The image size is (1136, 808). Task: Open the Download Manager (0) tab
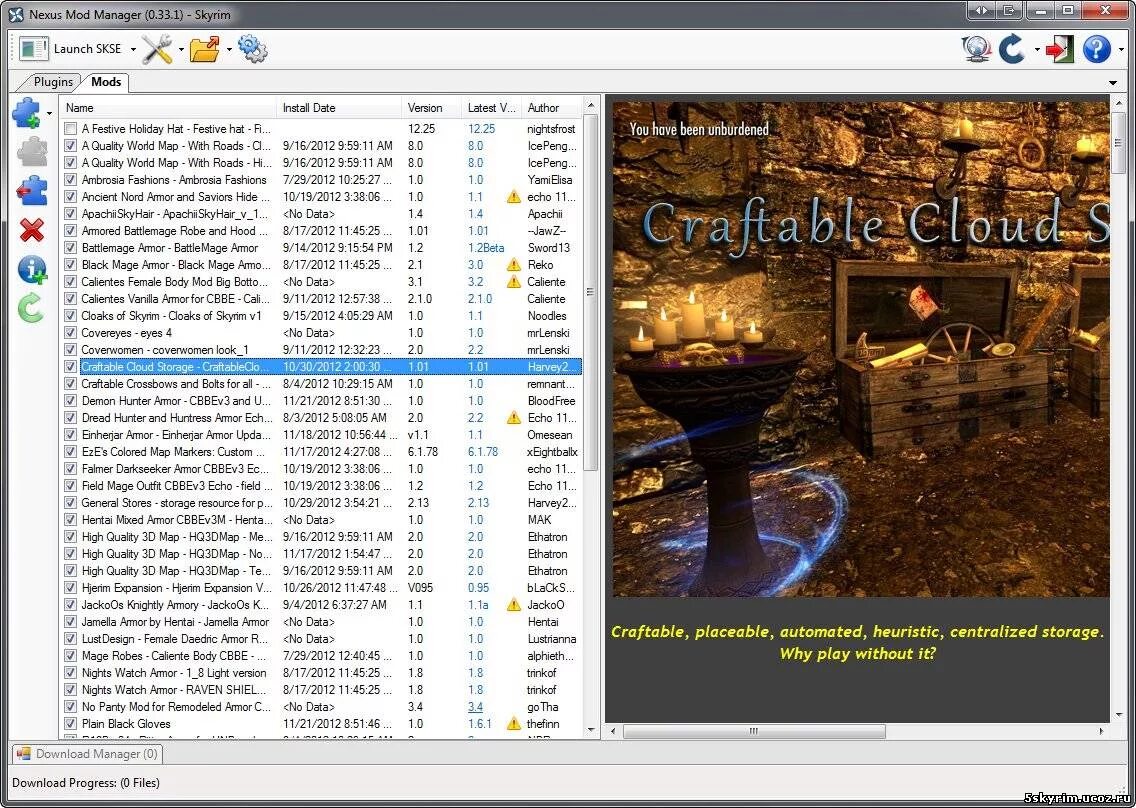click(87, 754)
